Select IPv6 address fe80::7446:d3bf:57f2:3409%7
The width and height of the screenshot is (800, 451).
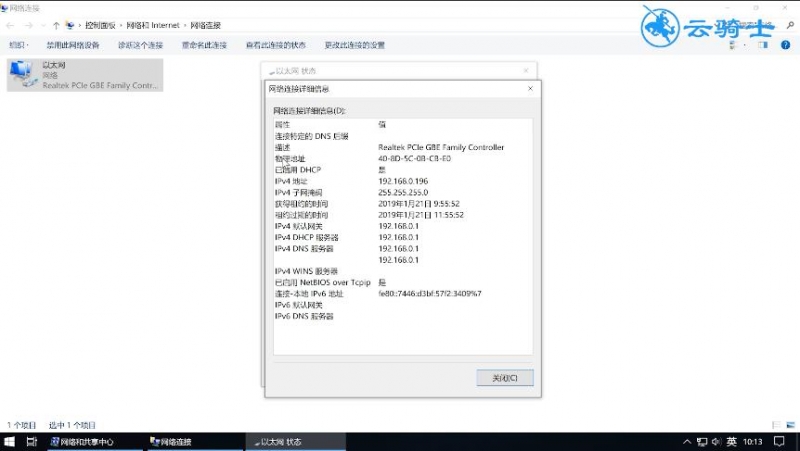coord(430,293)
